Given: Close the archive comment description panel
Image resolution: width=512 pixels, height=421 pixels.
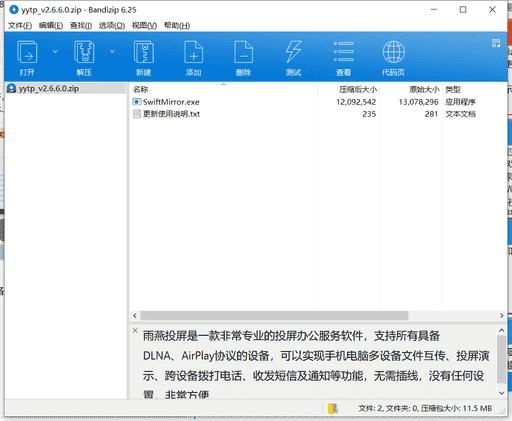Looking at the screenshot, I should (135, 330).
